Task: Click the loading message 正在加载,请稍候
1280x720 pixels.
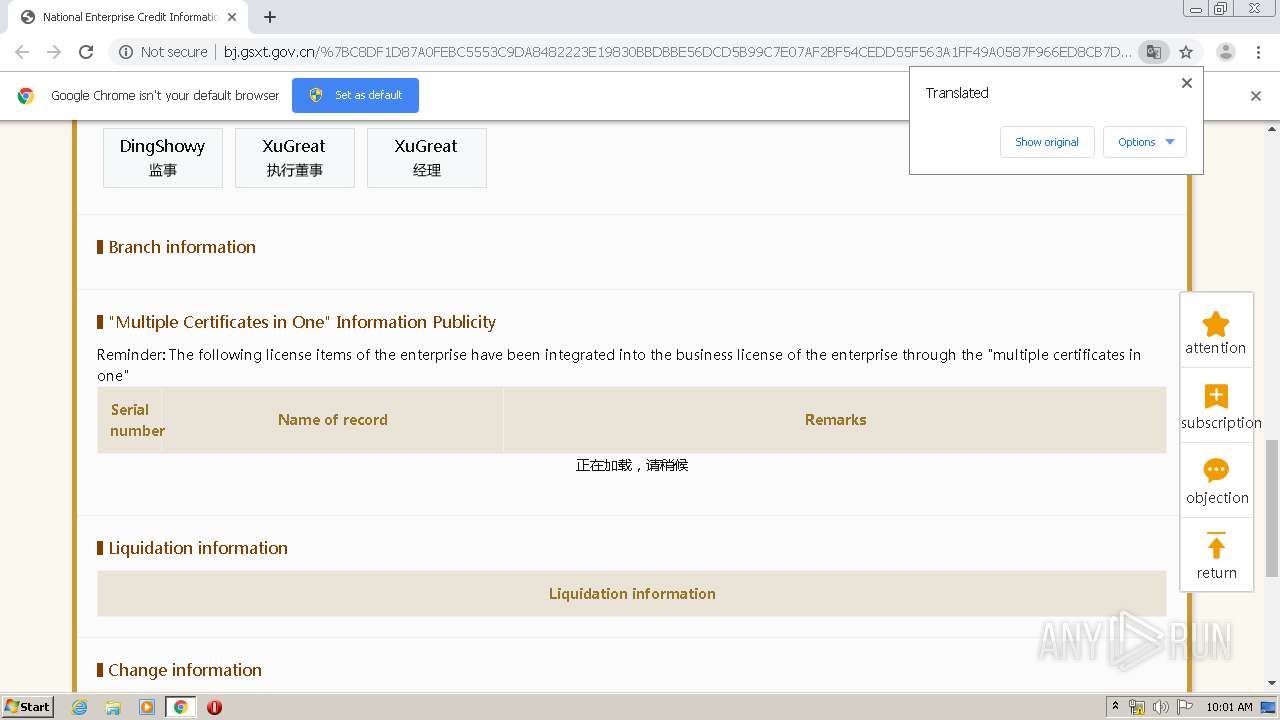Action: [x=632, y=465]
